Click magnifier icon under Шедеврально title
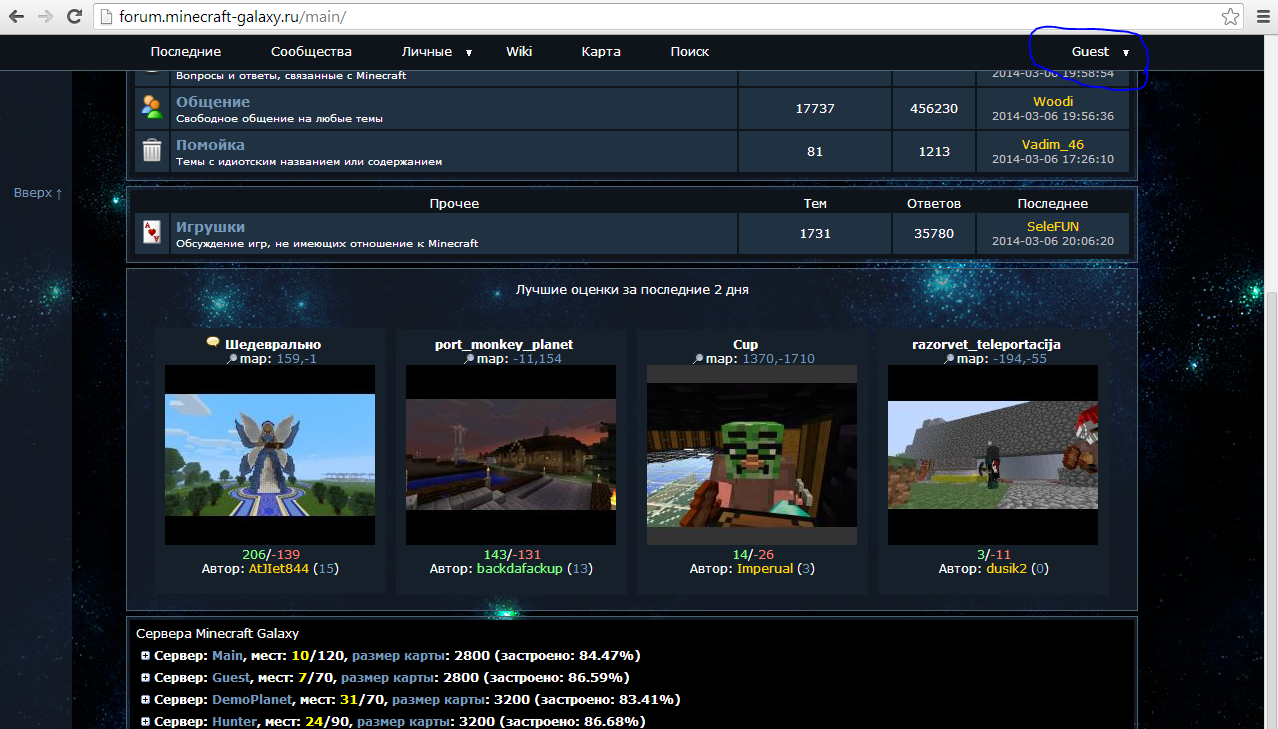The width and height of the screenshot is (1278, 729). (x=231, y=358)
